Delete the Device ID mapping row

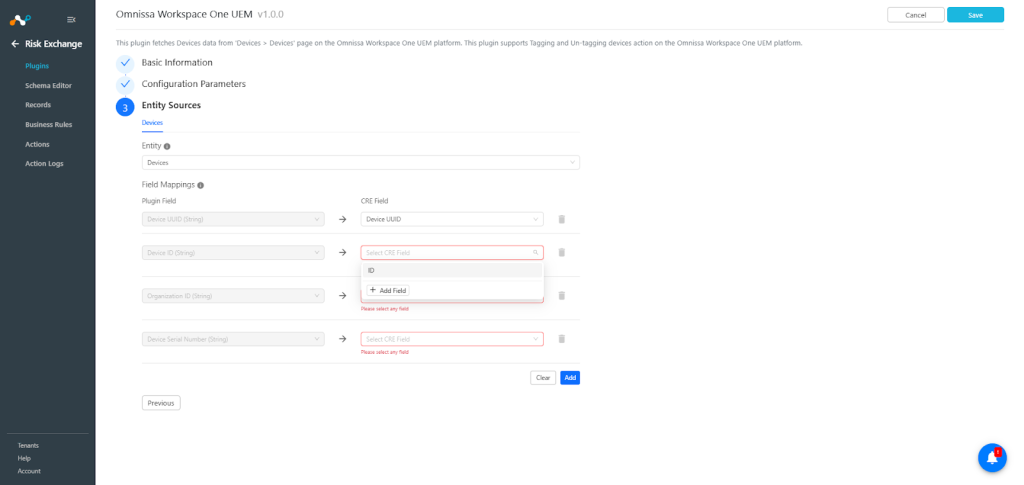(562, 253)
